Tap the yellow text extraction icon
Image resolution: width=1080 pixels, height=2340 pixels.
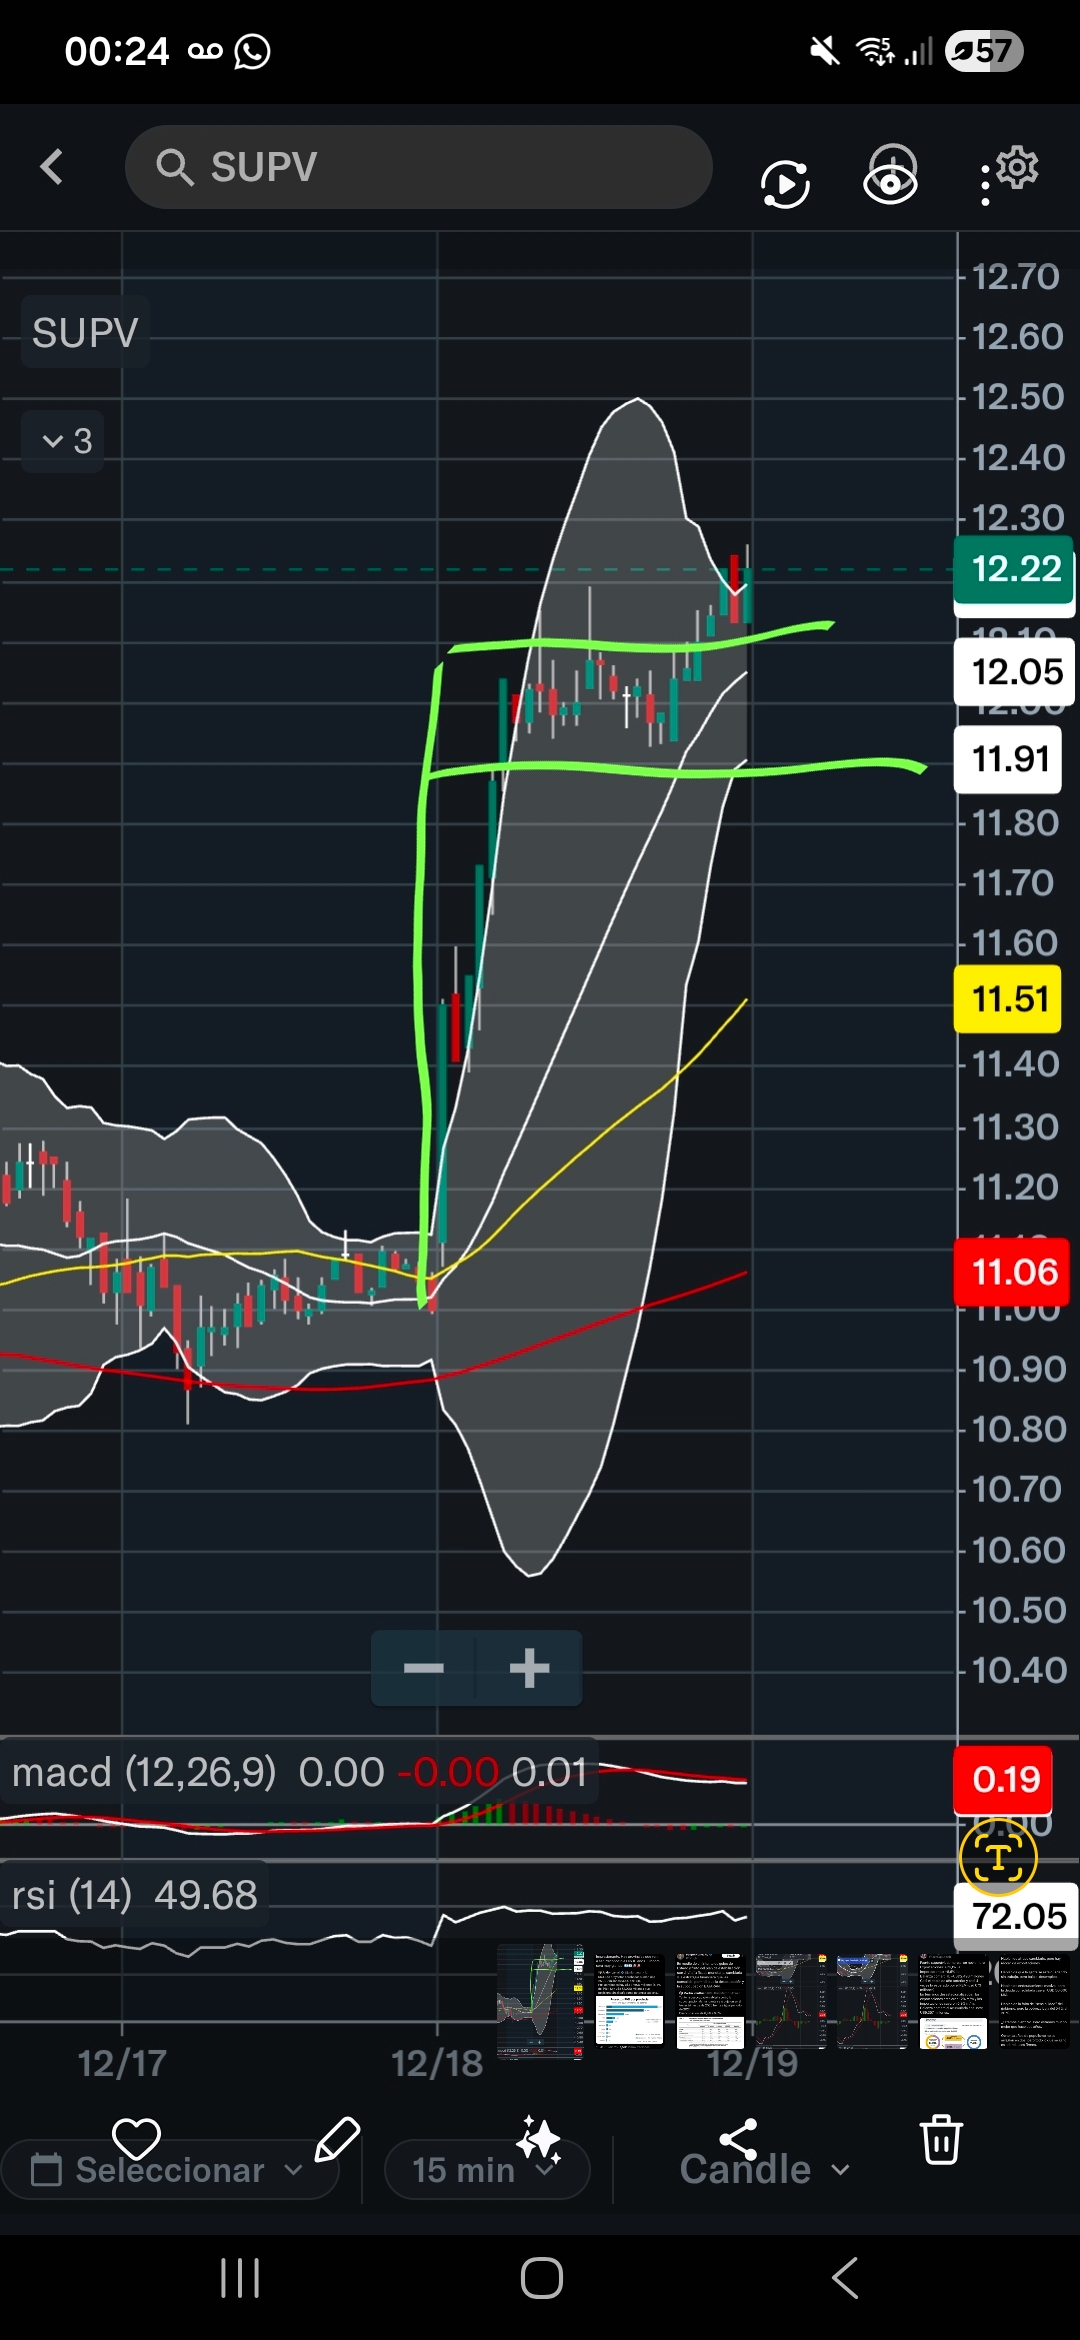point(997,1858)
